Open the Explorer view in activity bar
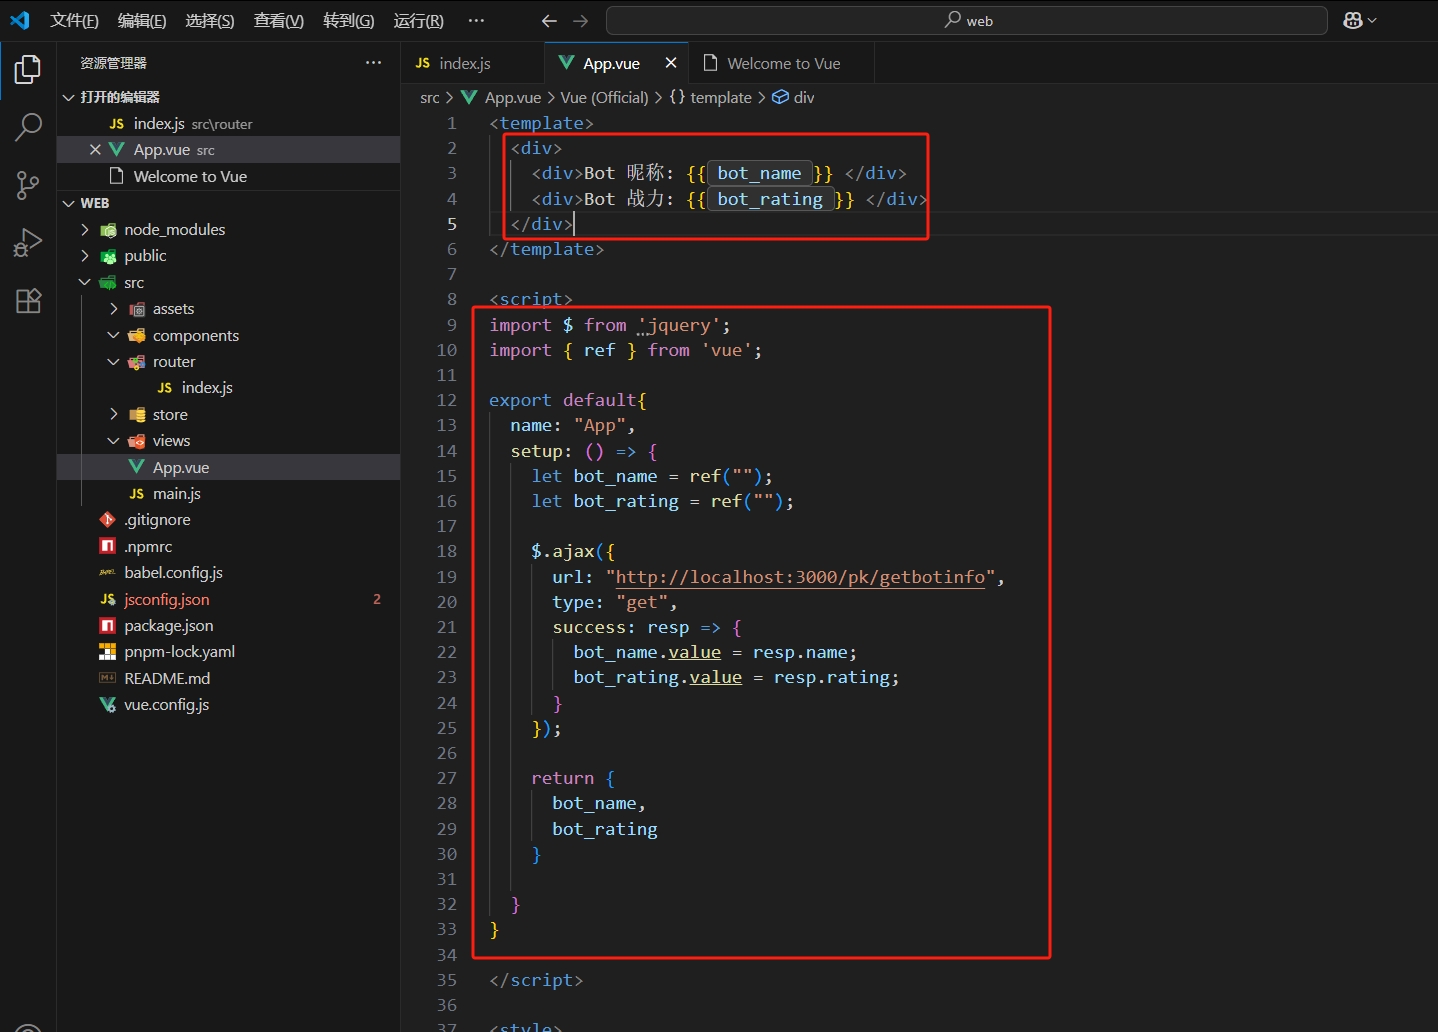The image size is (1438, 1032). click(x=28, y=70)
